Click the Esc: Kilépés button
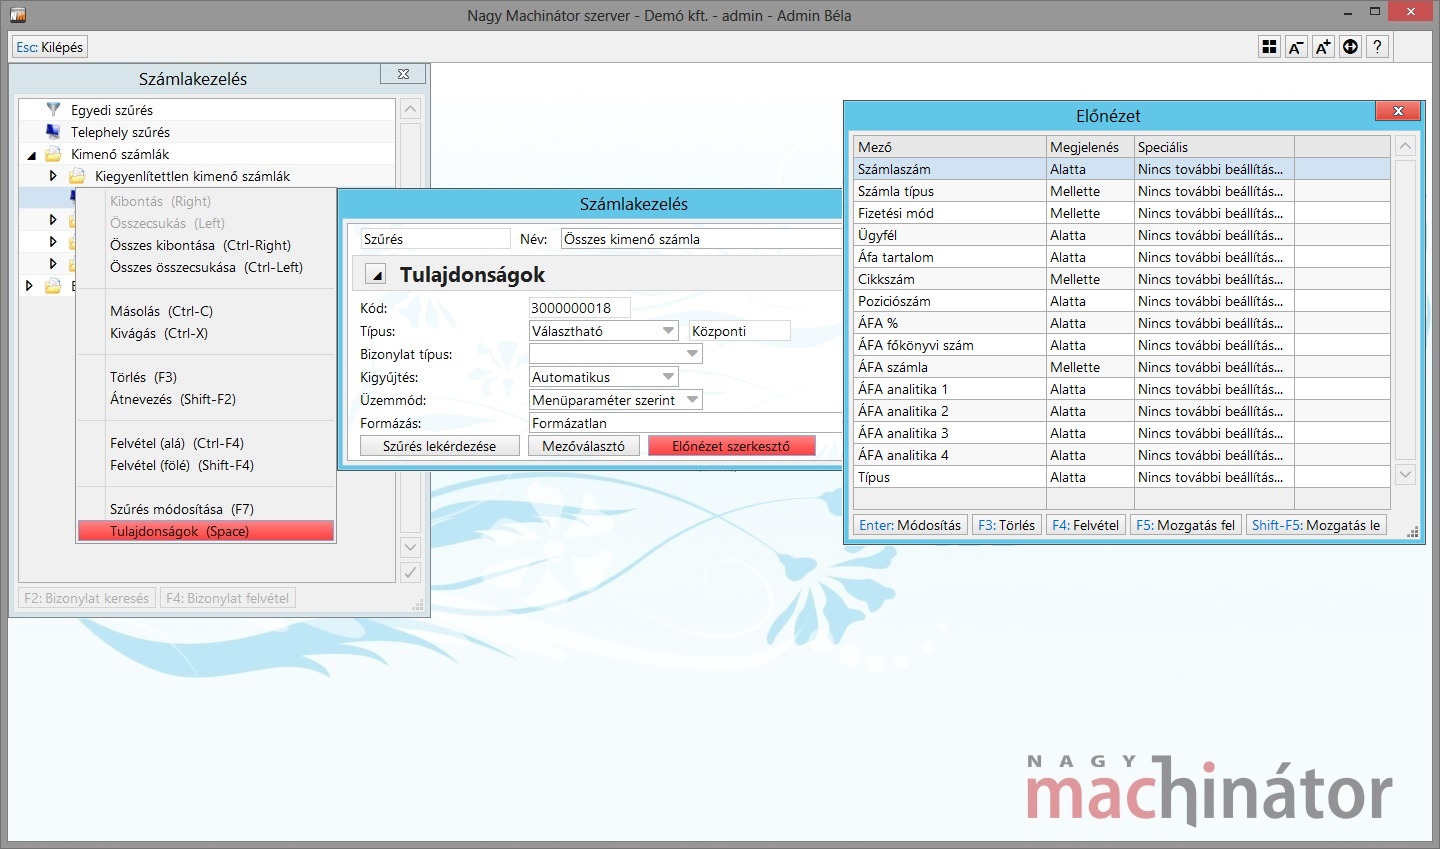 [x=50, y=47]
